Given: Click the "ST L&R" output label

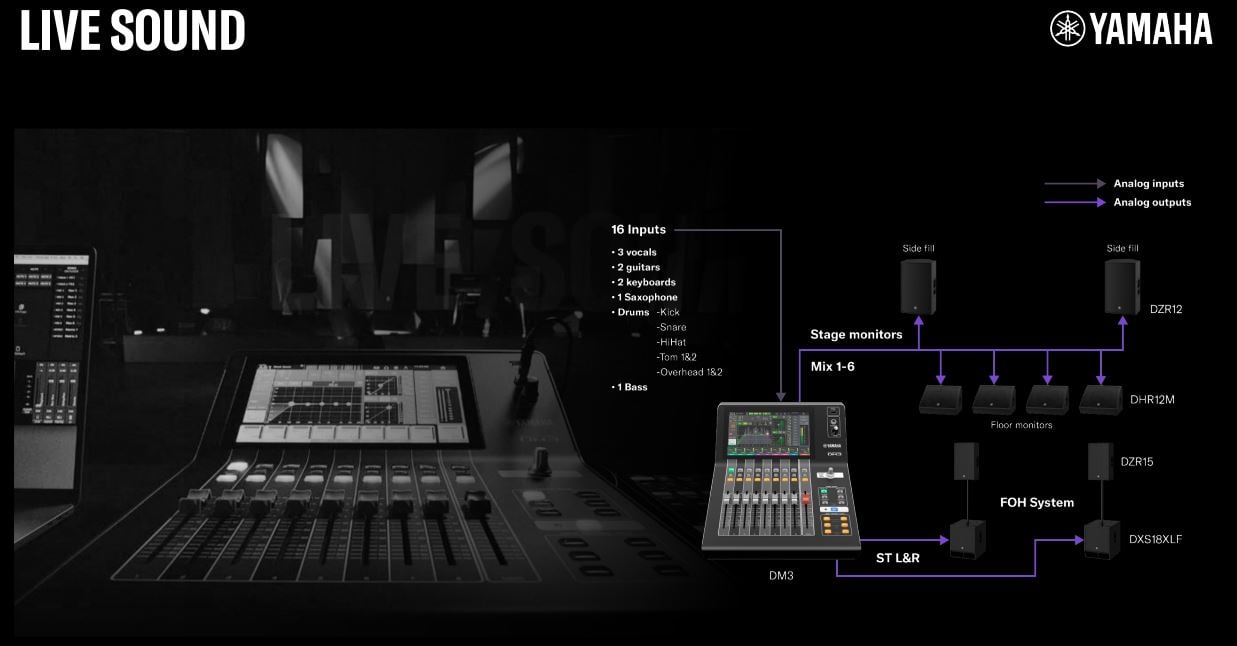Looking at the screenshot, I should point(897,558).
